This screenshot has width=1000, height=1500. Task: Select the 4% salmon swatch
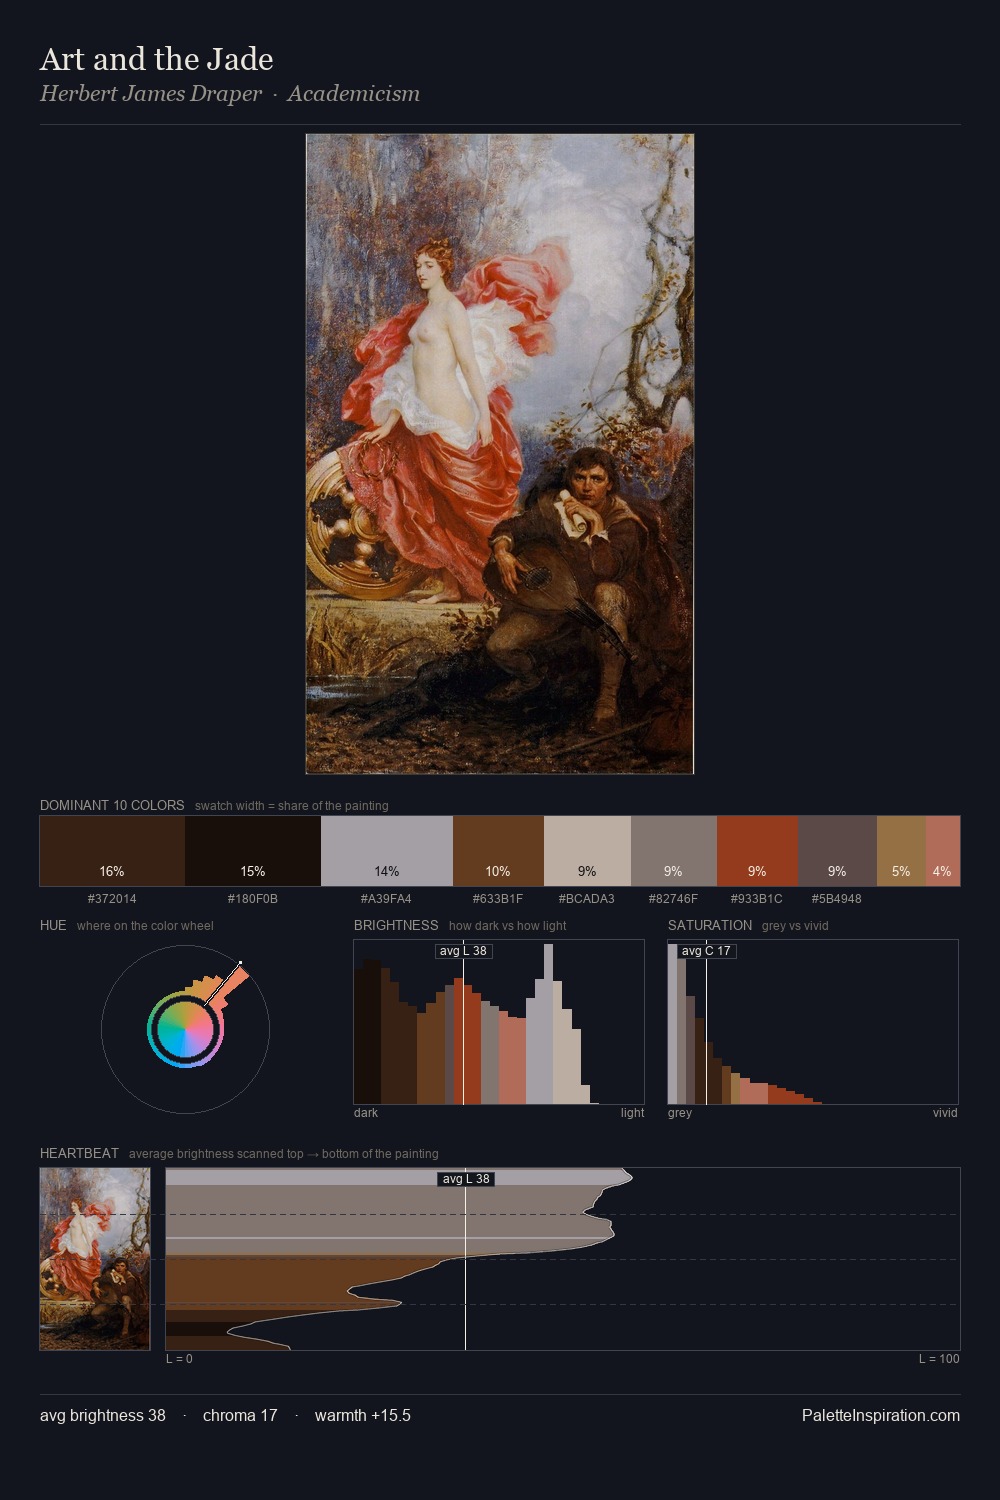coord(943,851)
